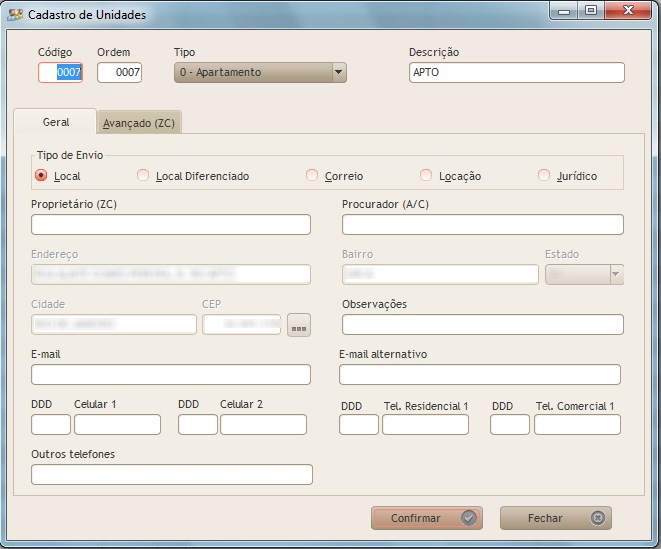Select the Local radio button

point(41,175)
